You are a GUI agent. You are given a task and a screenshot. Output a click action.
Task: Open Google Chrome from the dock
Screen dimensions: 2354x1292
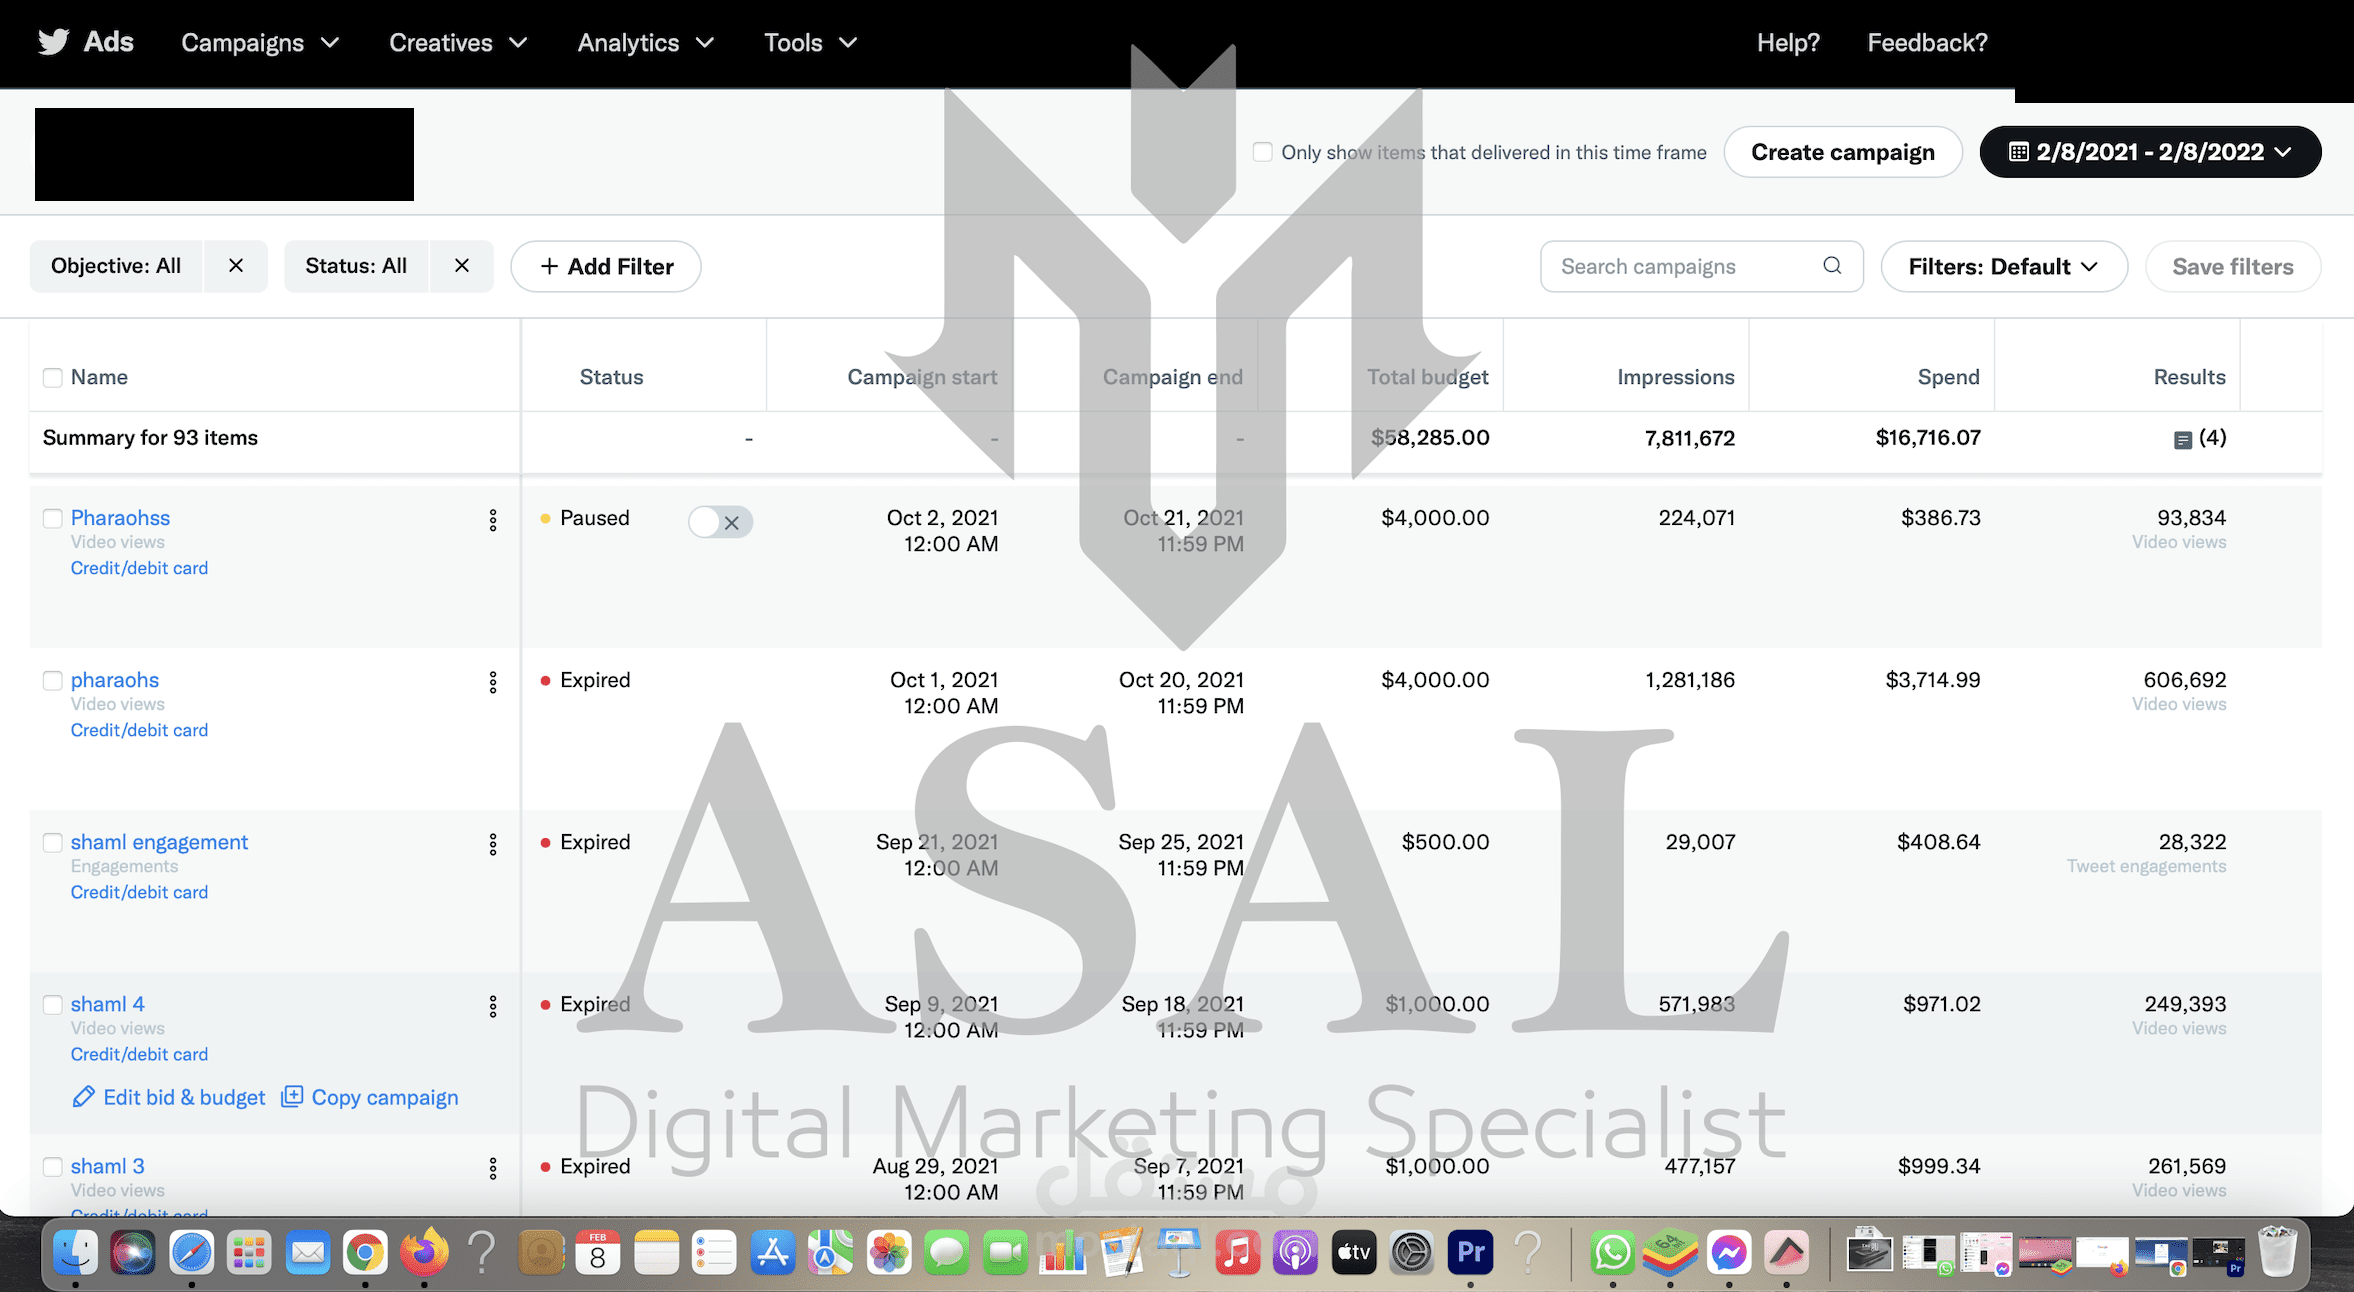pos(365,1252)
